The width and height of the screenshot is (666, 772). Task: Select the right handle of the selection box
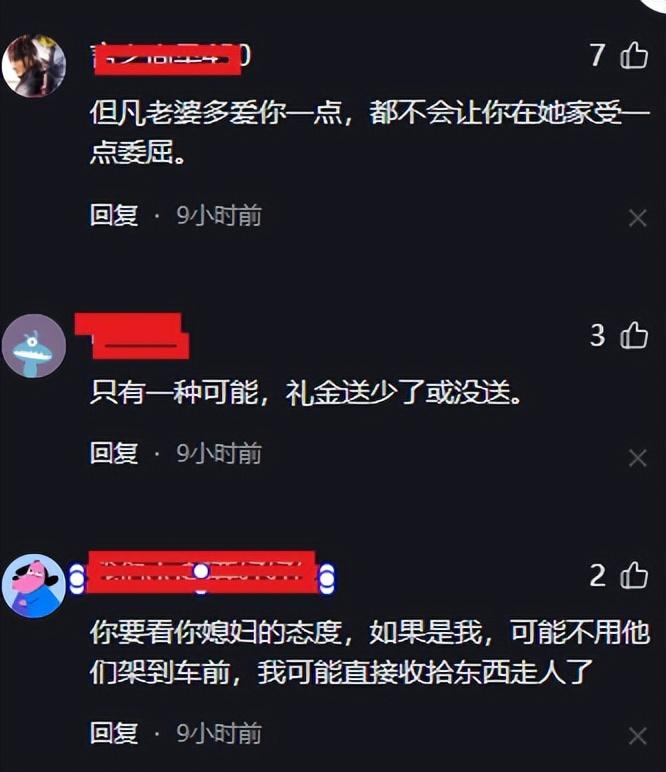pyautogui.click(x=327, y=579)
